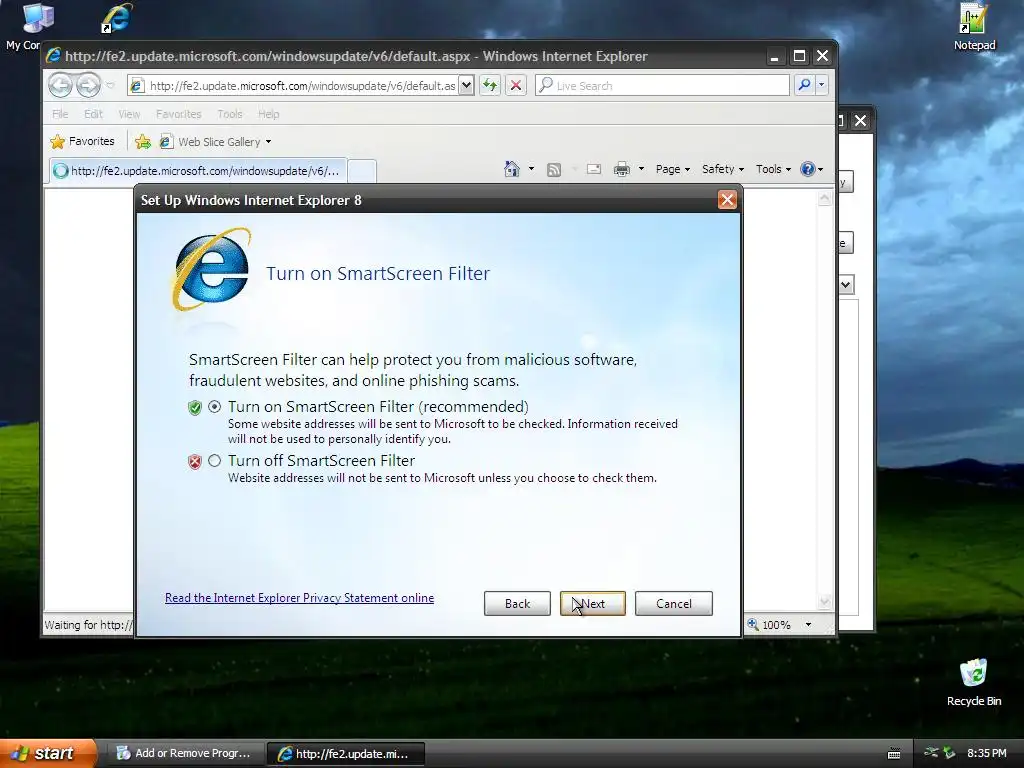This screenshot has height=768, width=1024.
Task: Open the search provider dropdown arrow
Action: tap(822, 85)
